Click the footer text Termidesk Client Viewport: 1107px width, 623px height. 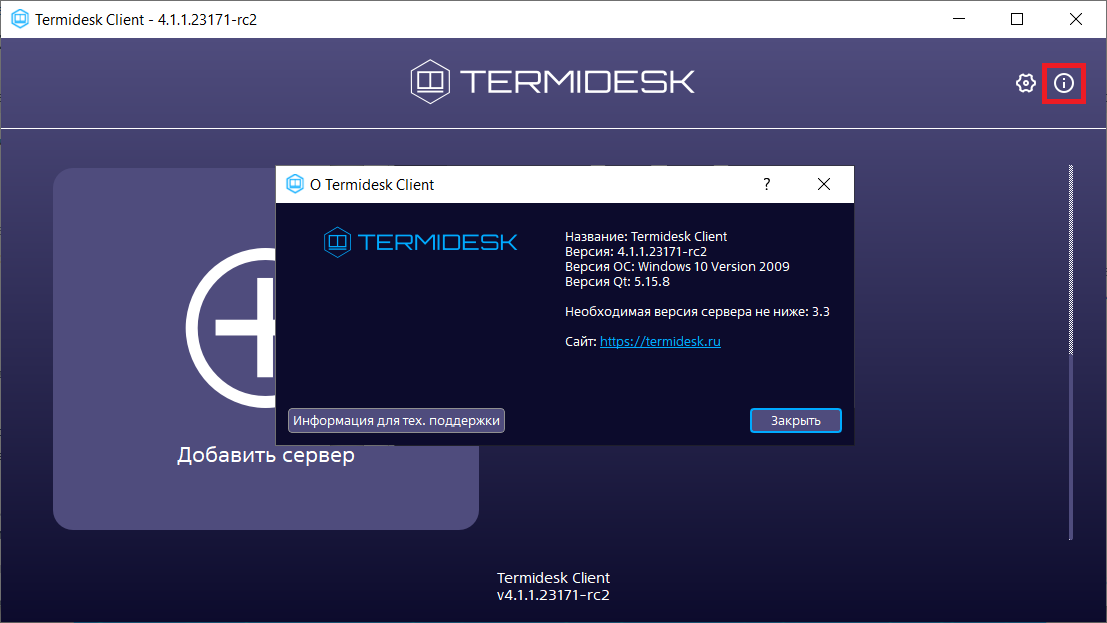coord(553,578)
